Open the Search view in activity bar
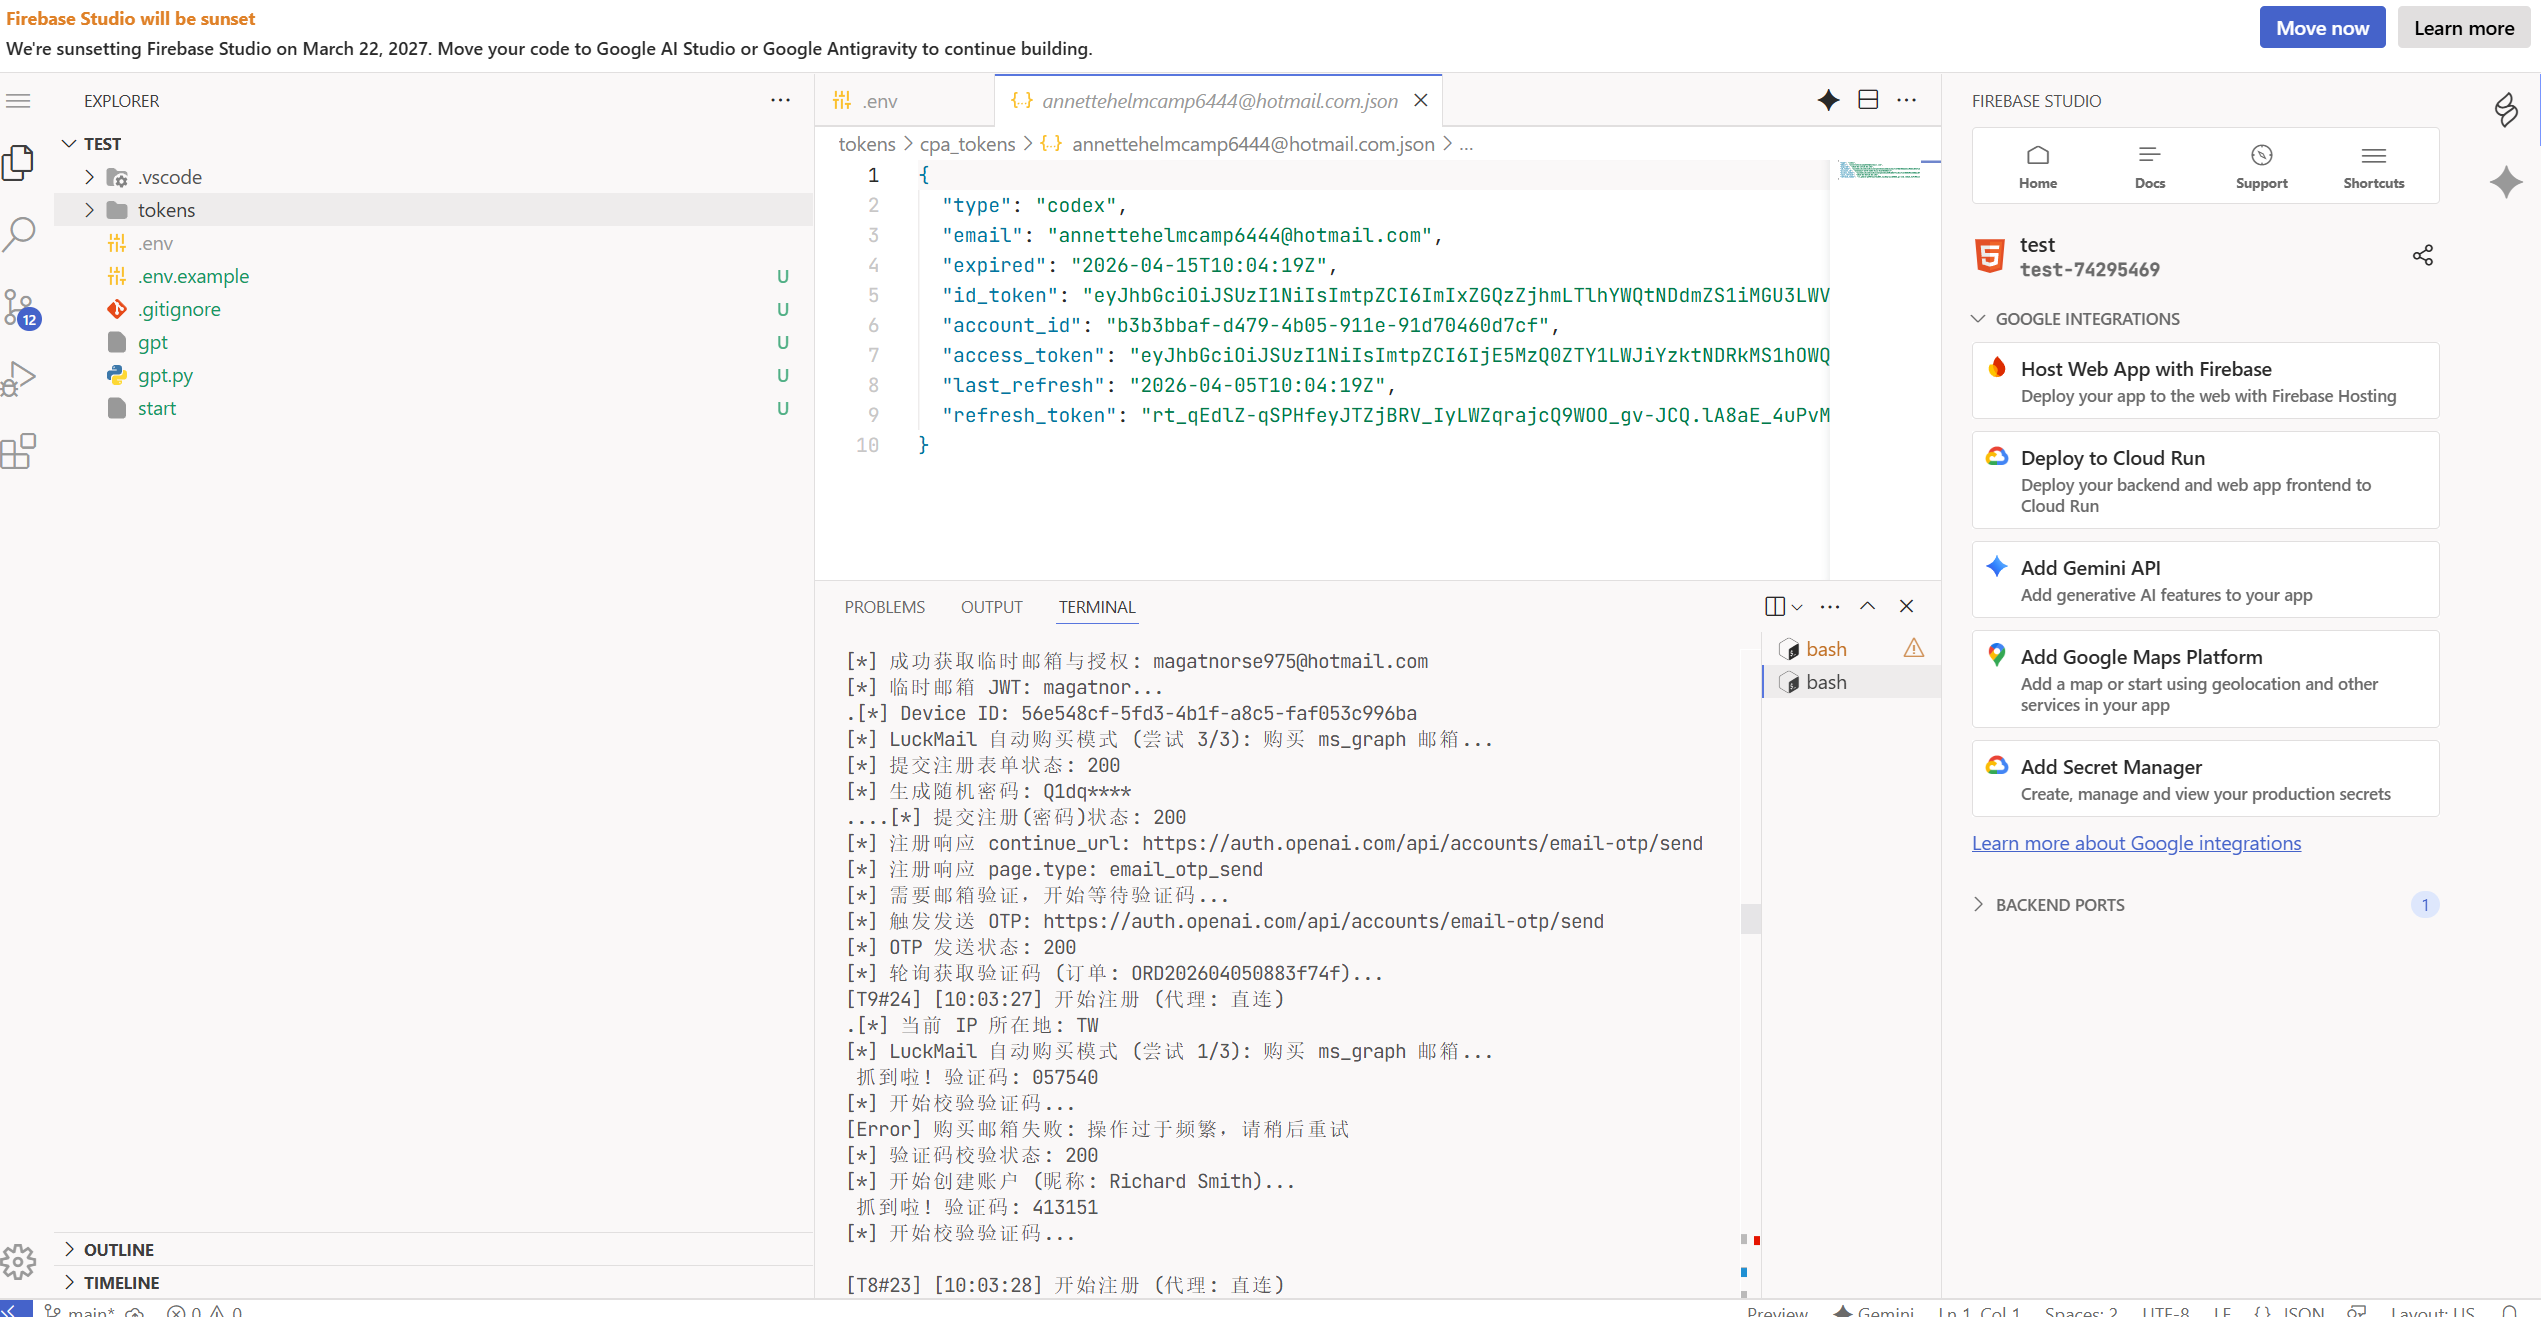 coord(19,235)
